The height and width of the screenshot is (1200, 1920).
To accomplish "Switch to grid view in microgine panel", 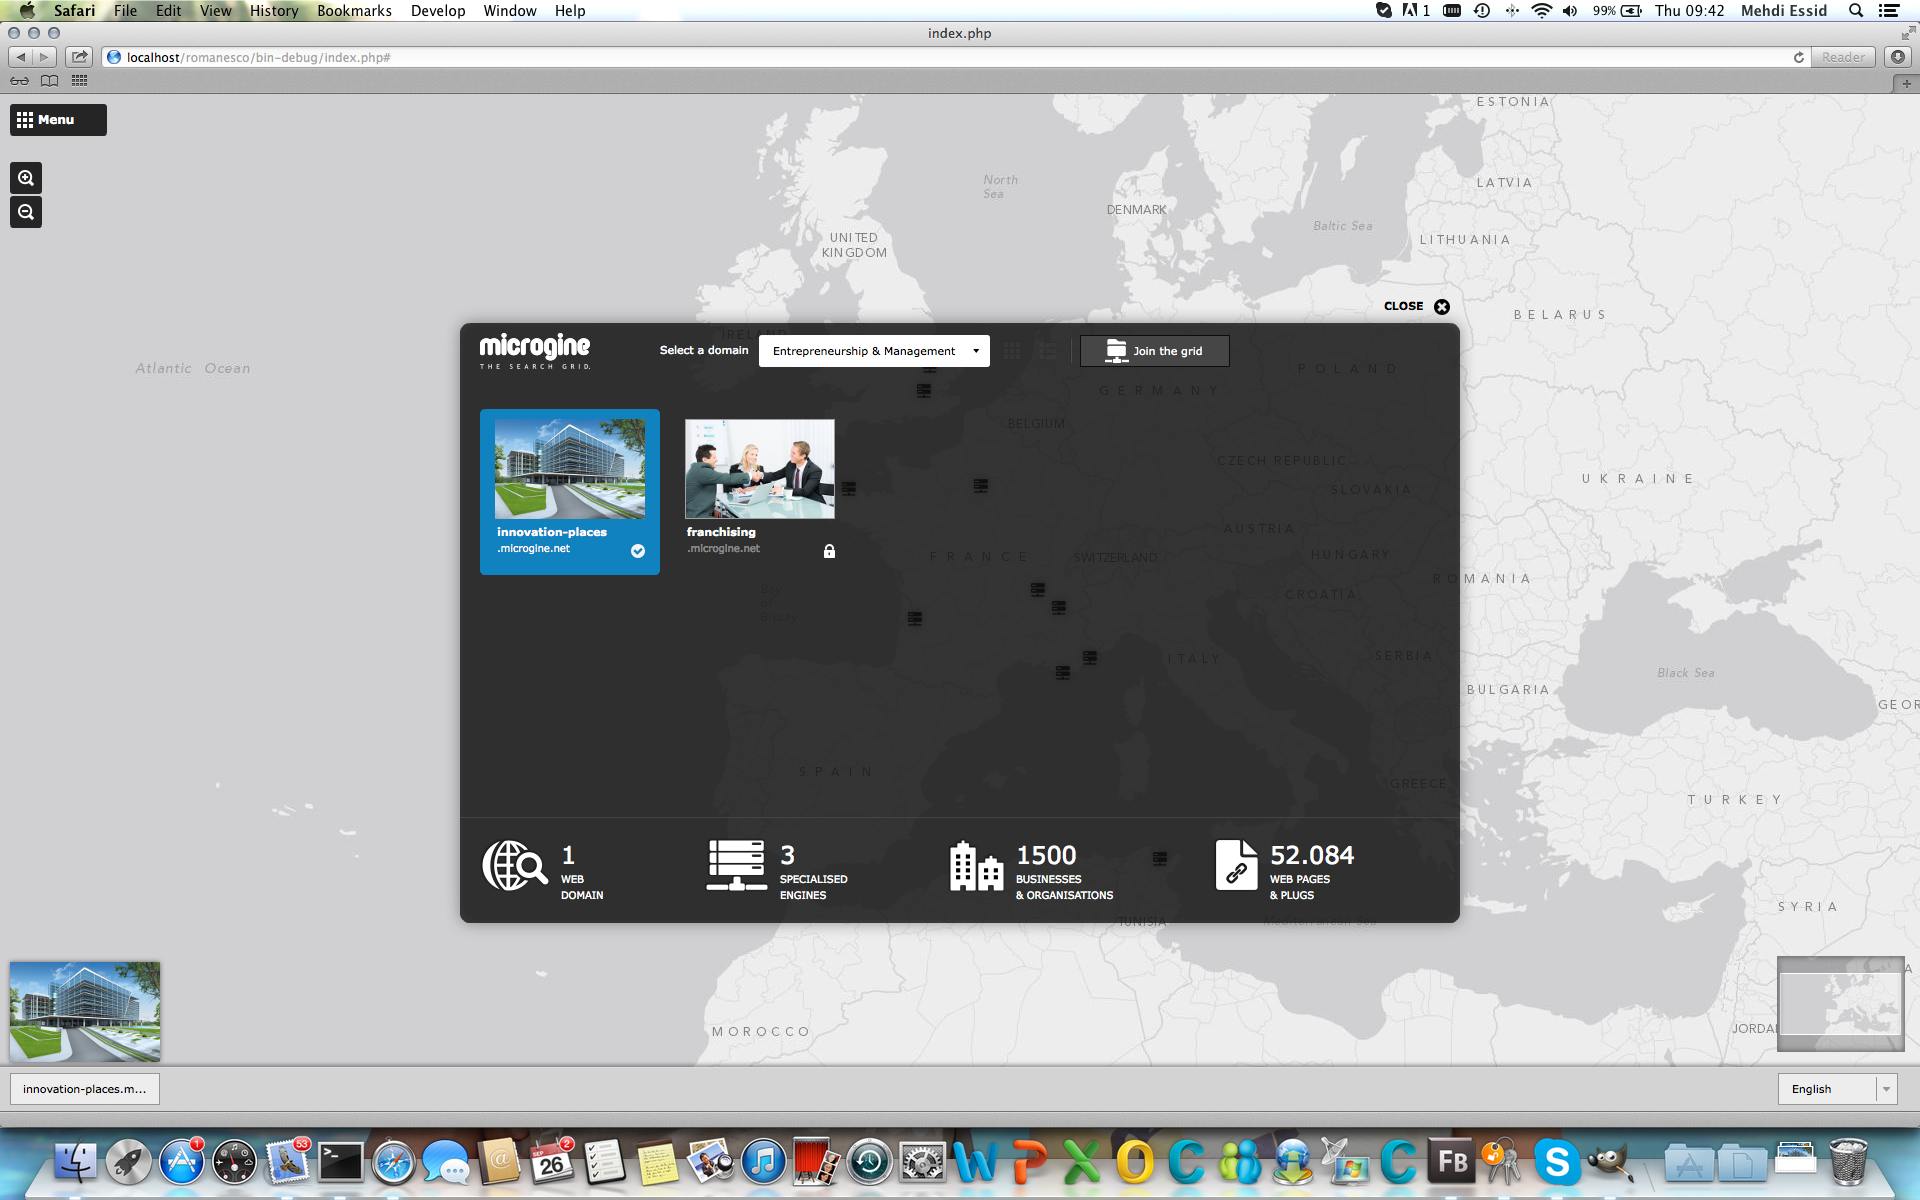I will point(1012,351).
